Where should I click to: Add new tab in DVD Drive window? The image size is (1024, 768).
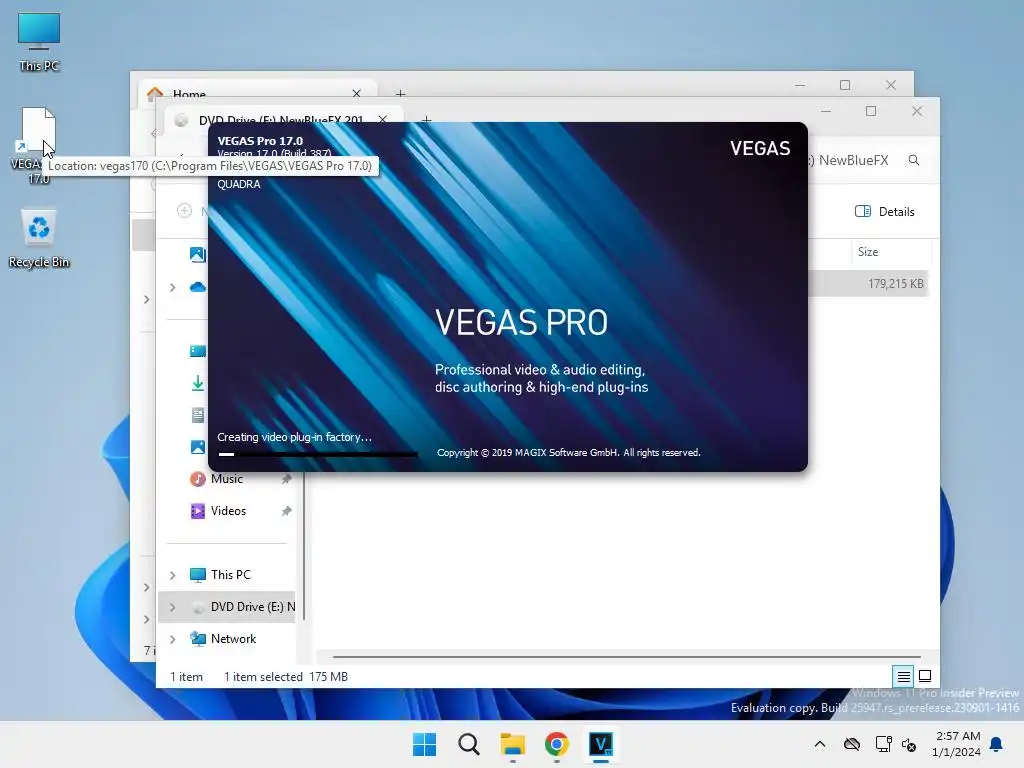click(426, 120)
